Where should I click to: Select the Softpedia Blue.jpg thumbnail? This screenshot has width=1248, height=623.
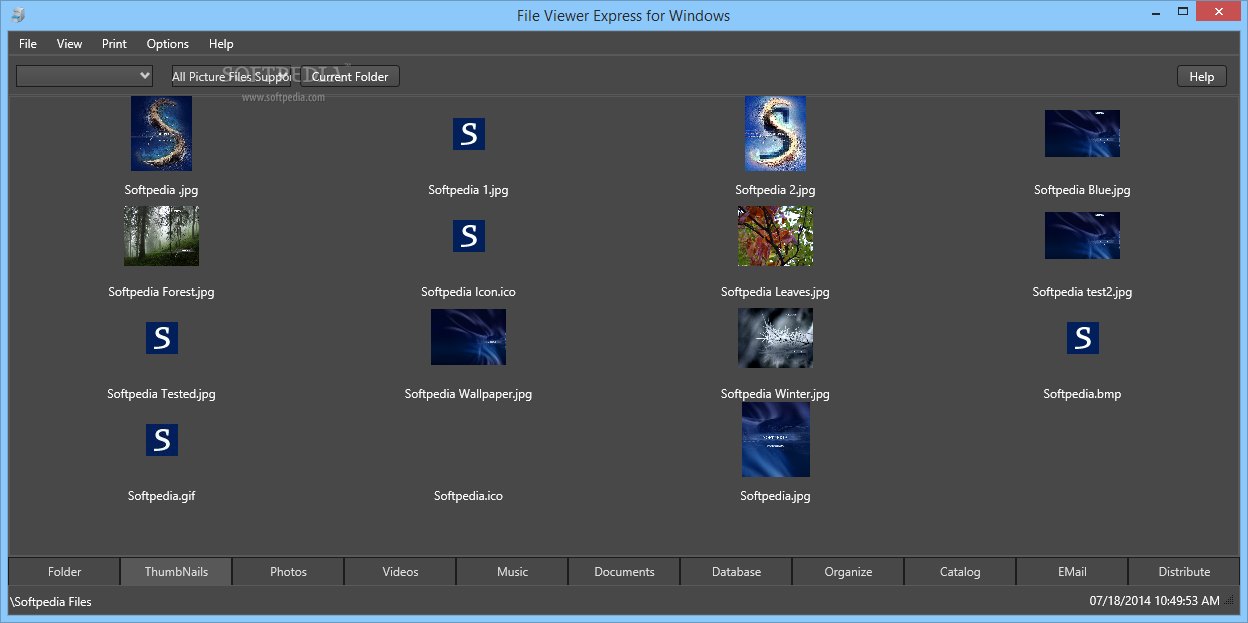[x=1082, y=134]
